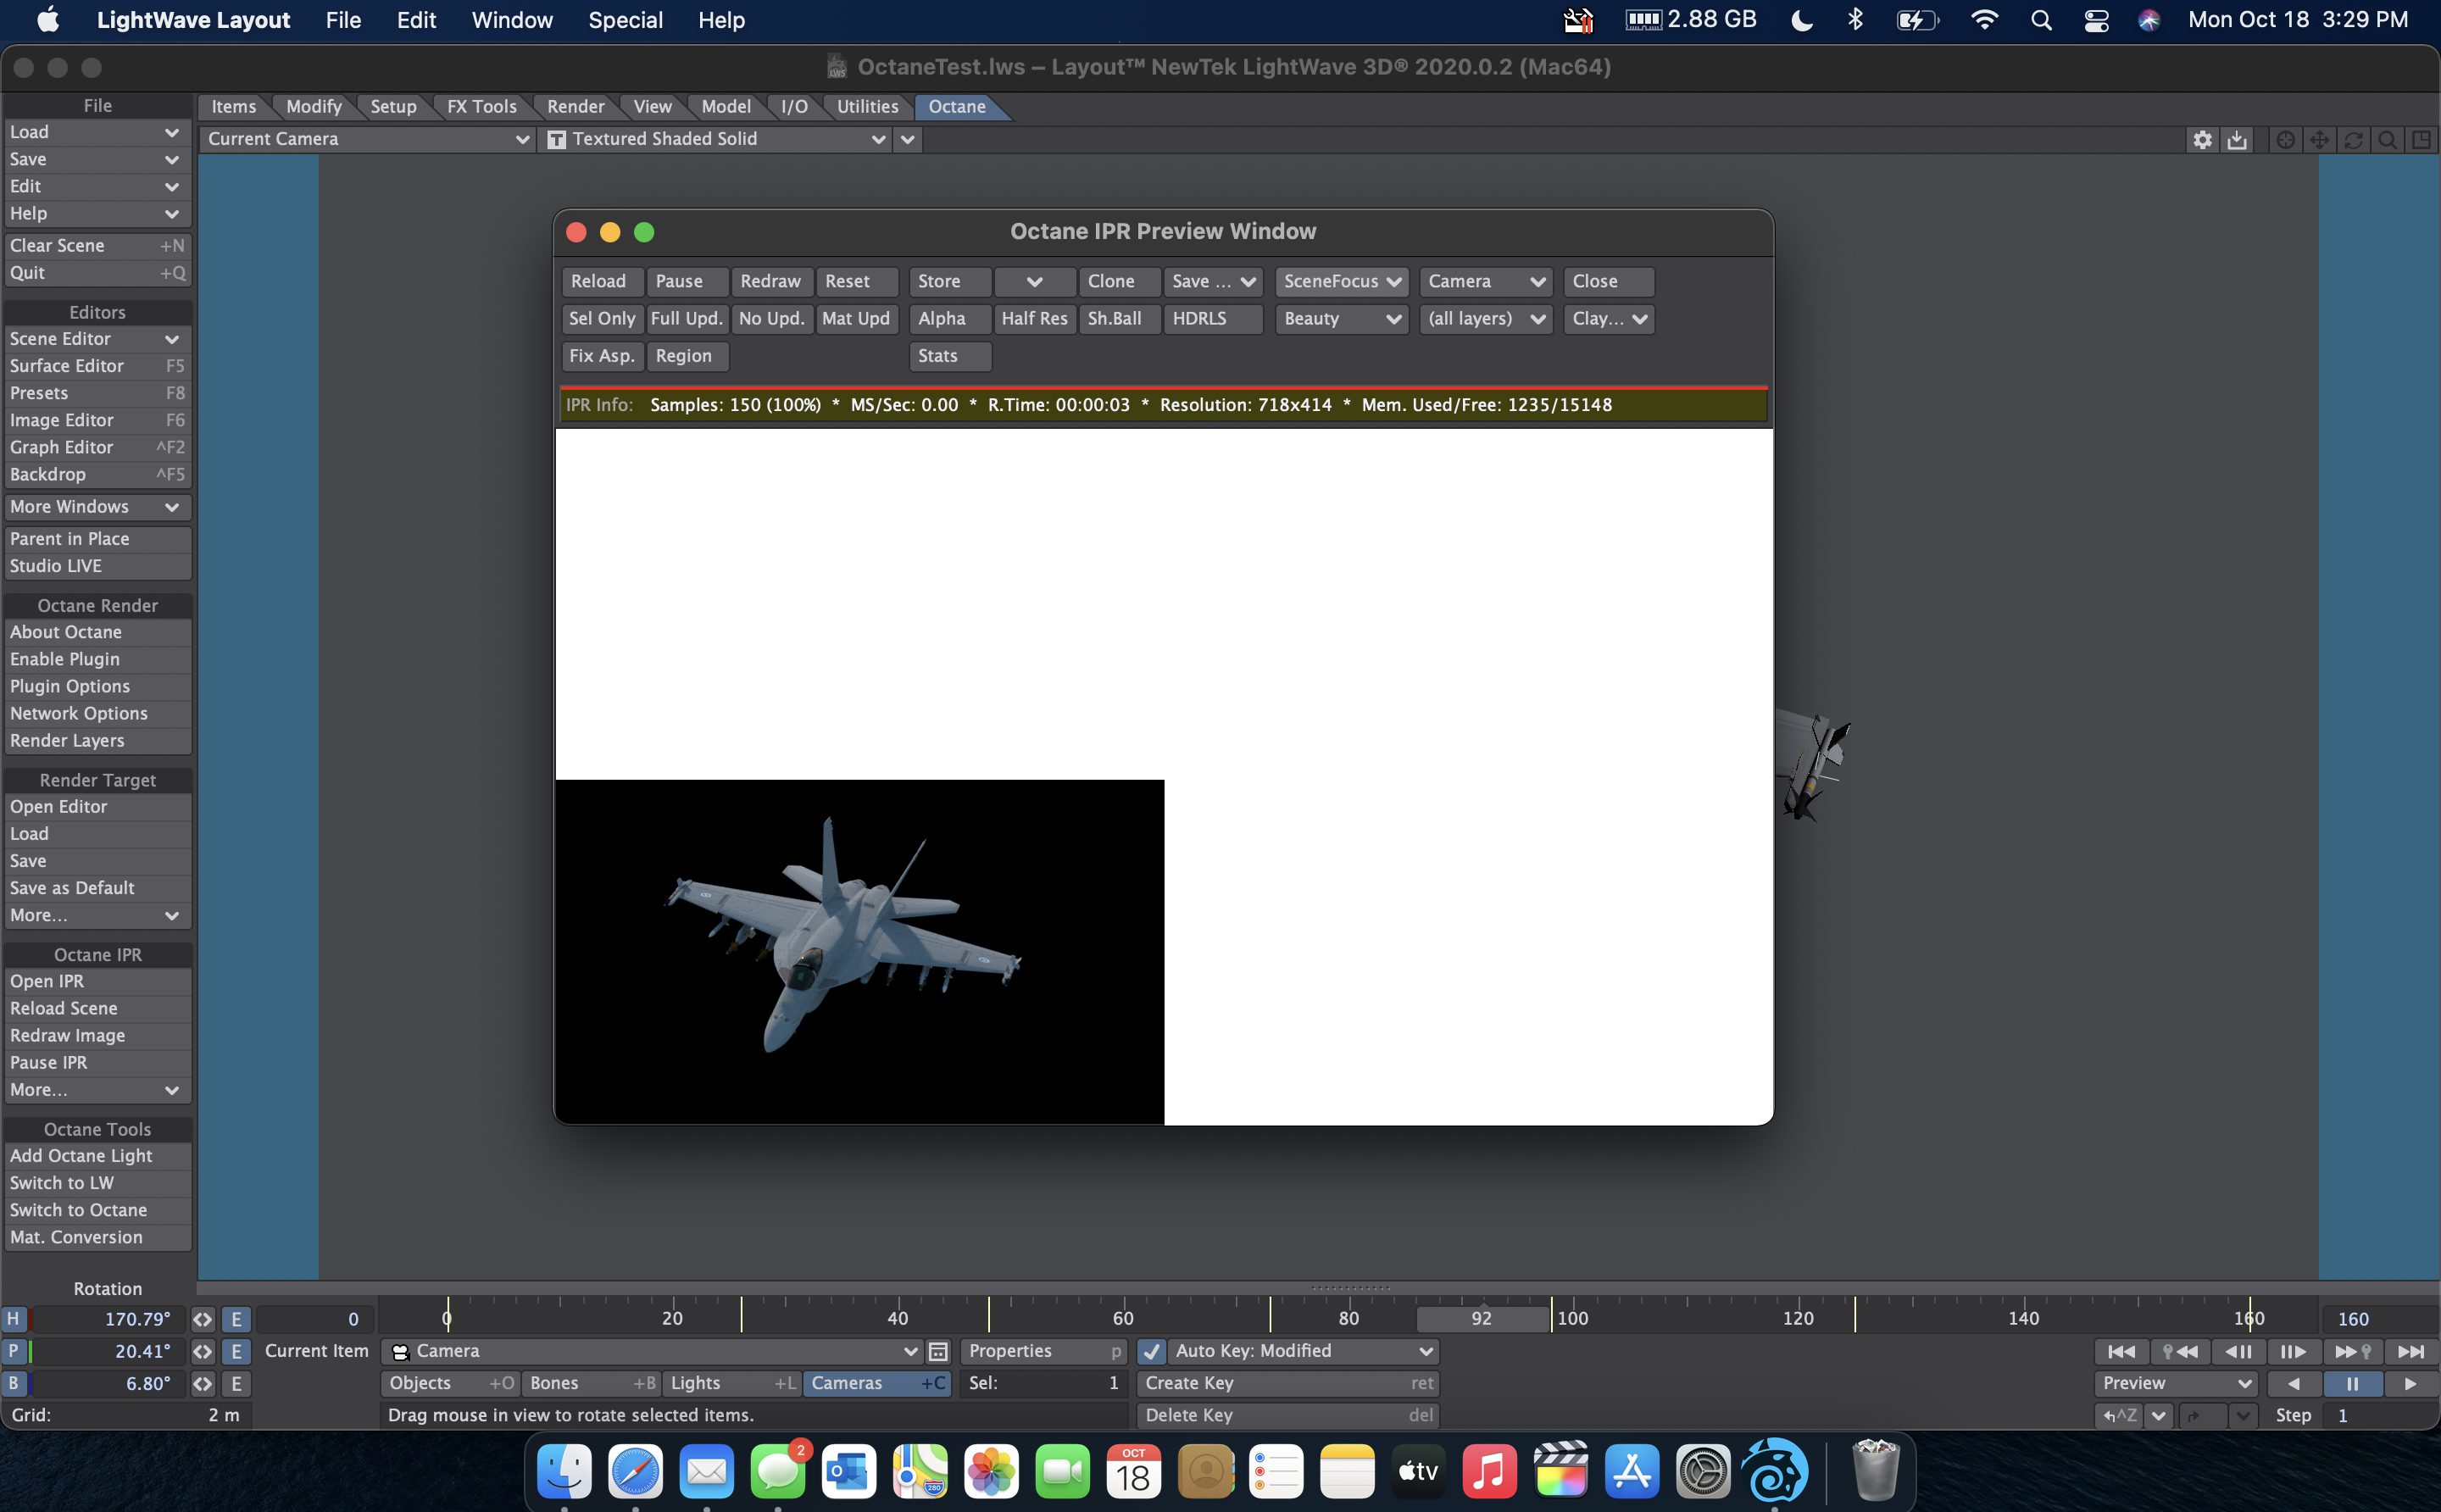Click the viewport zoom magnifier icon
Image resolution: width=2441 pixels, height=1512 pixels.
tap(2387, 140)
